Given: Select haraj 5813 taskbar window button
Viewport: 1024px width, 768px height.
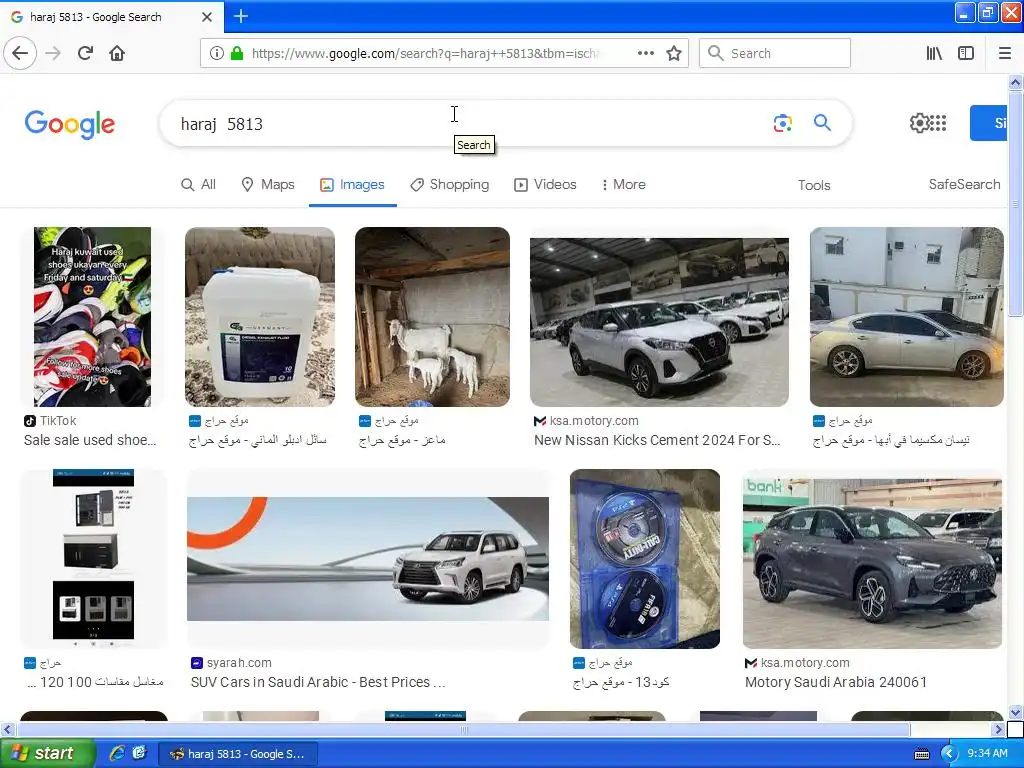Looking at the screenshot, I should tap(238, 754).
